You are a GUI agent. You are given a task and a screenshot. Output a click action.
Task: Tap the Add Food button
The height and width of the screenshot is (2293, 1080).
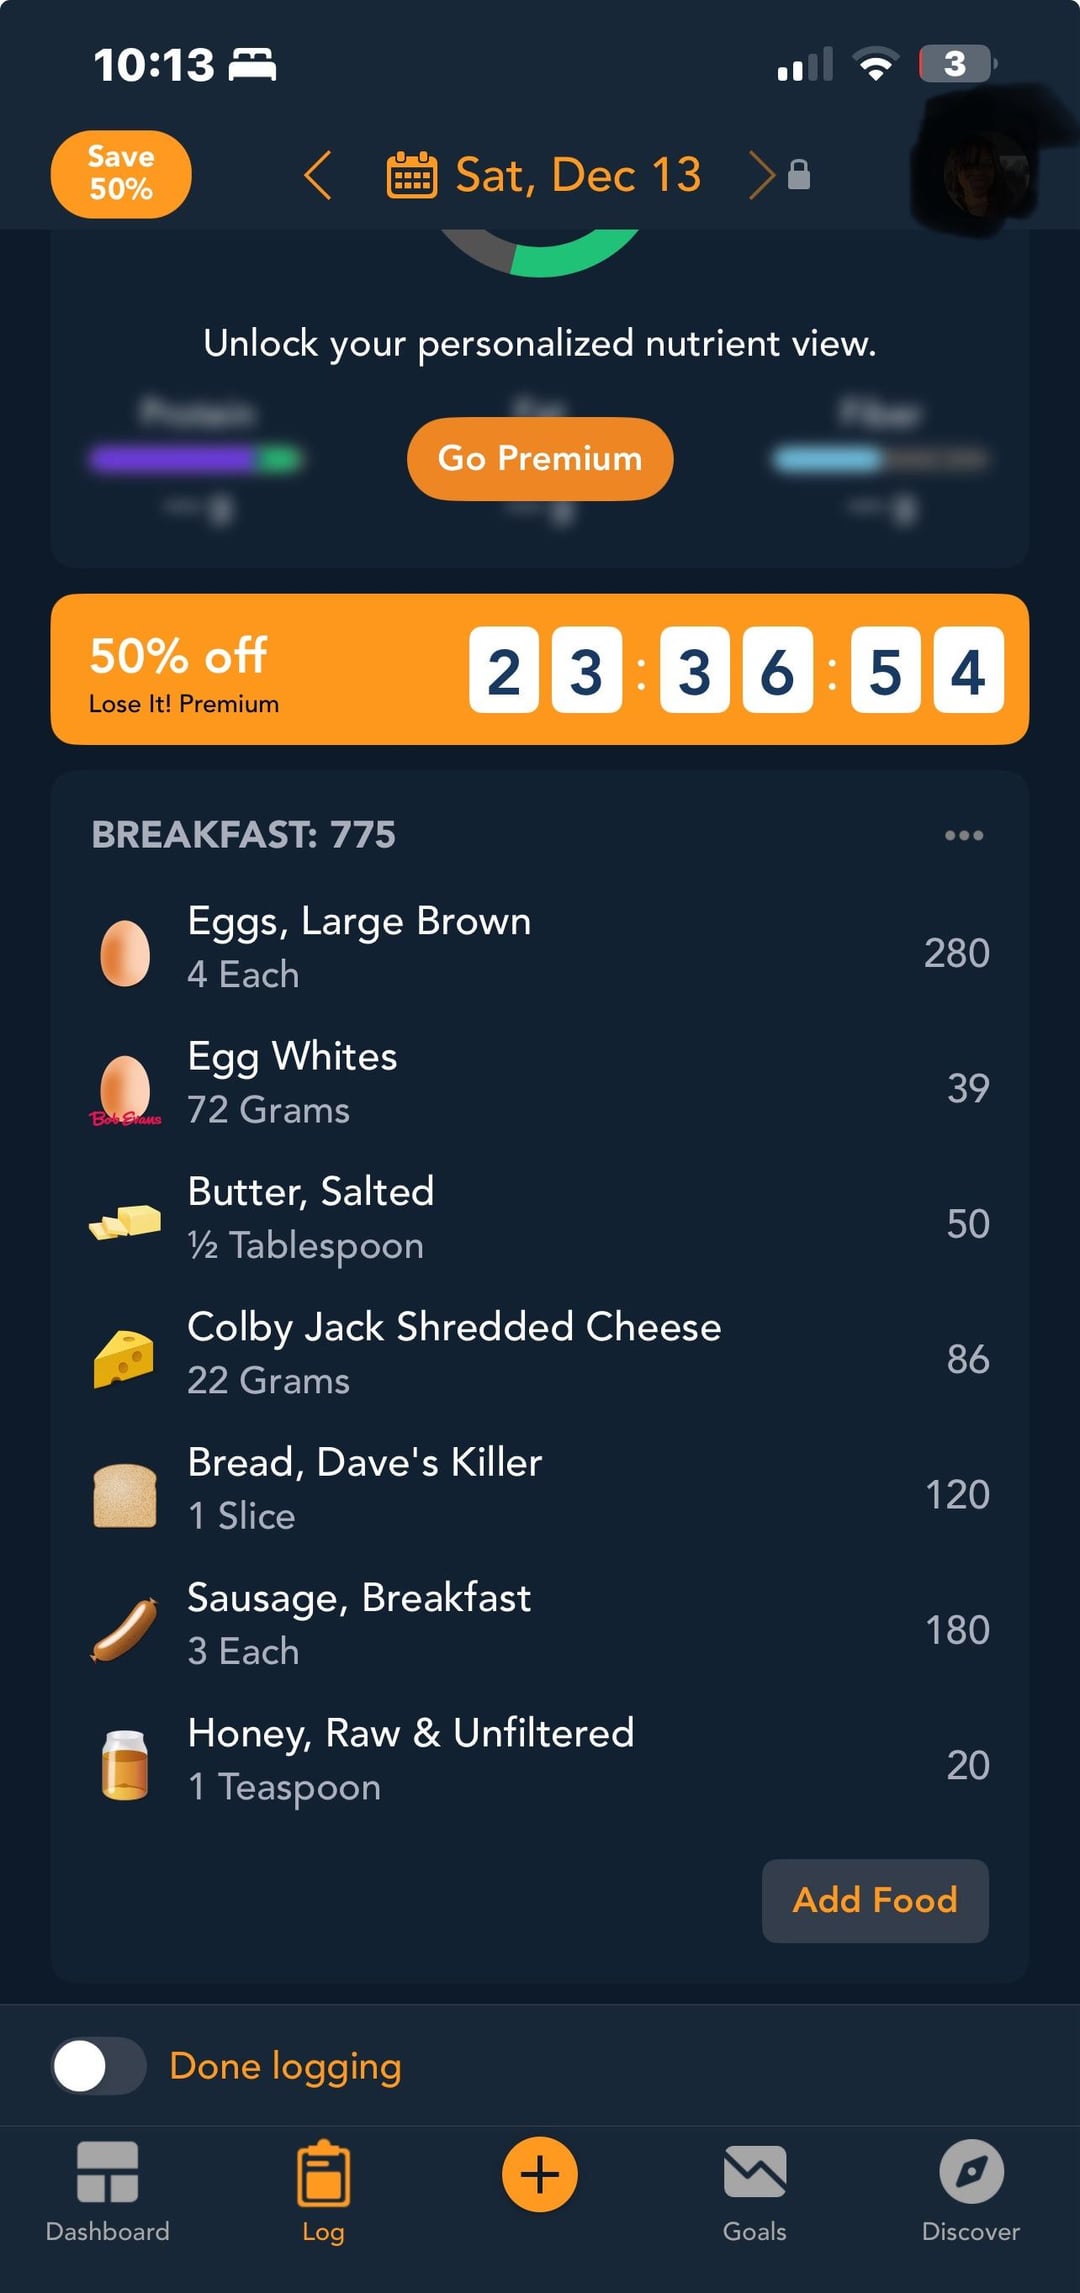(875, 1900)
